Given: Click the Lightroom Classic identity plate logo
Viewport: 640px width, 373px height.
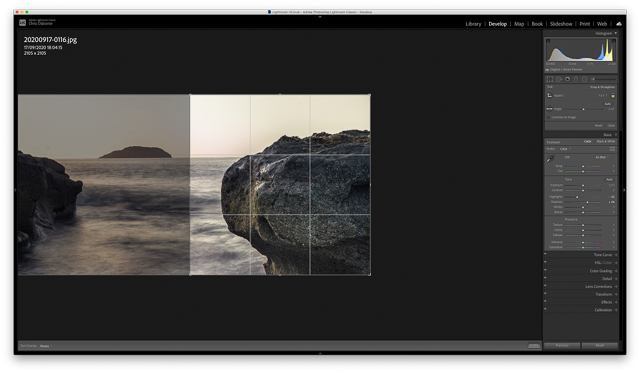Looking at the screenshot, I should pyautogui.click(x=22, y=22).
